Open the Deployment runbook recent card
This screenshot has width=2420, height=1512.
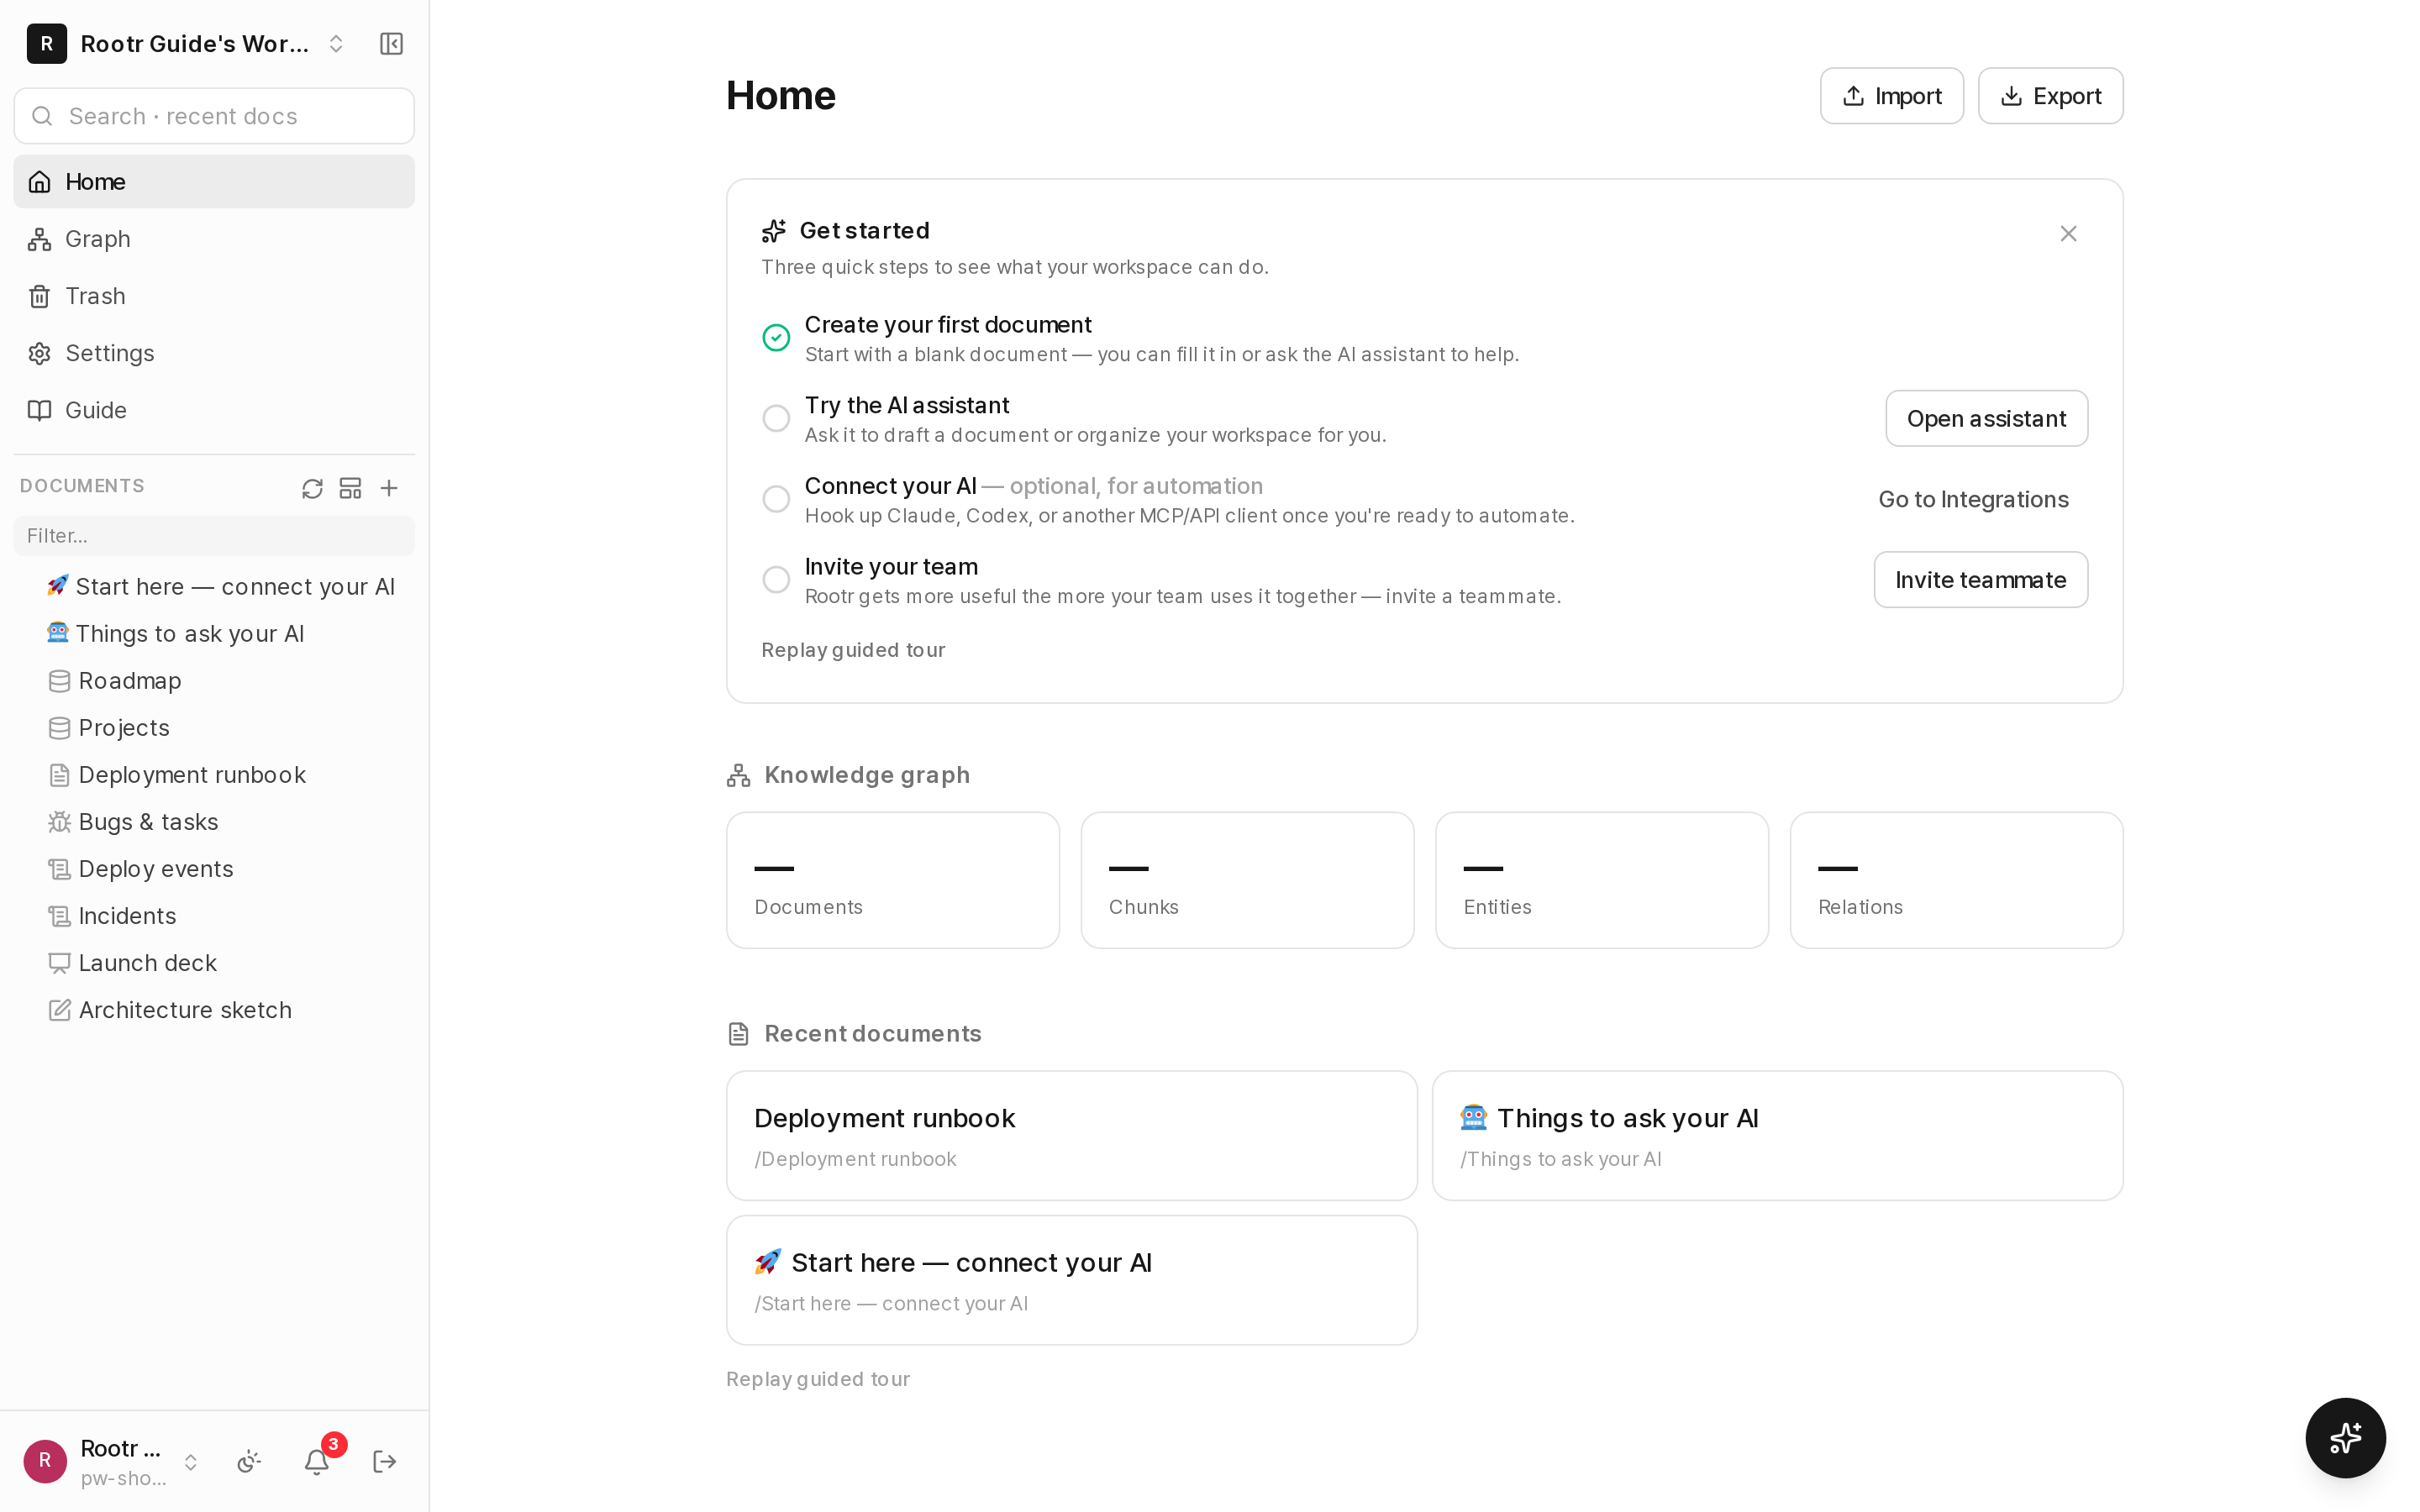[x=1072, y=1136]
